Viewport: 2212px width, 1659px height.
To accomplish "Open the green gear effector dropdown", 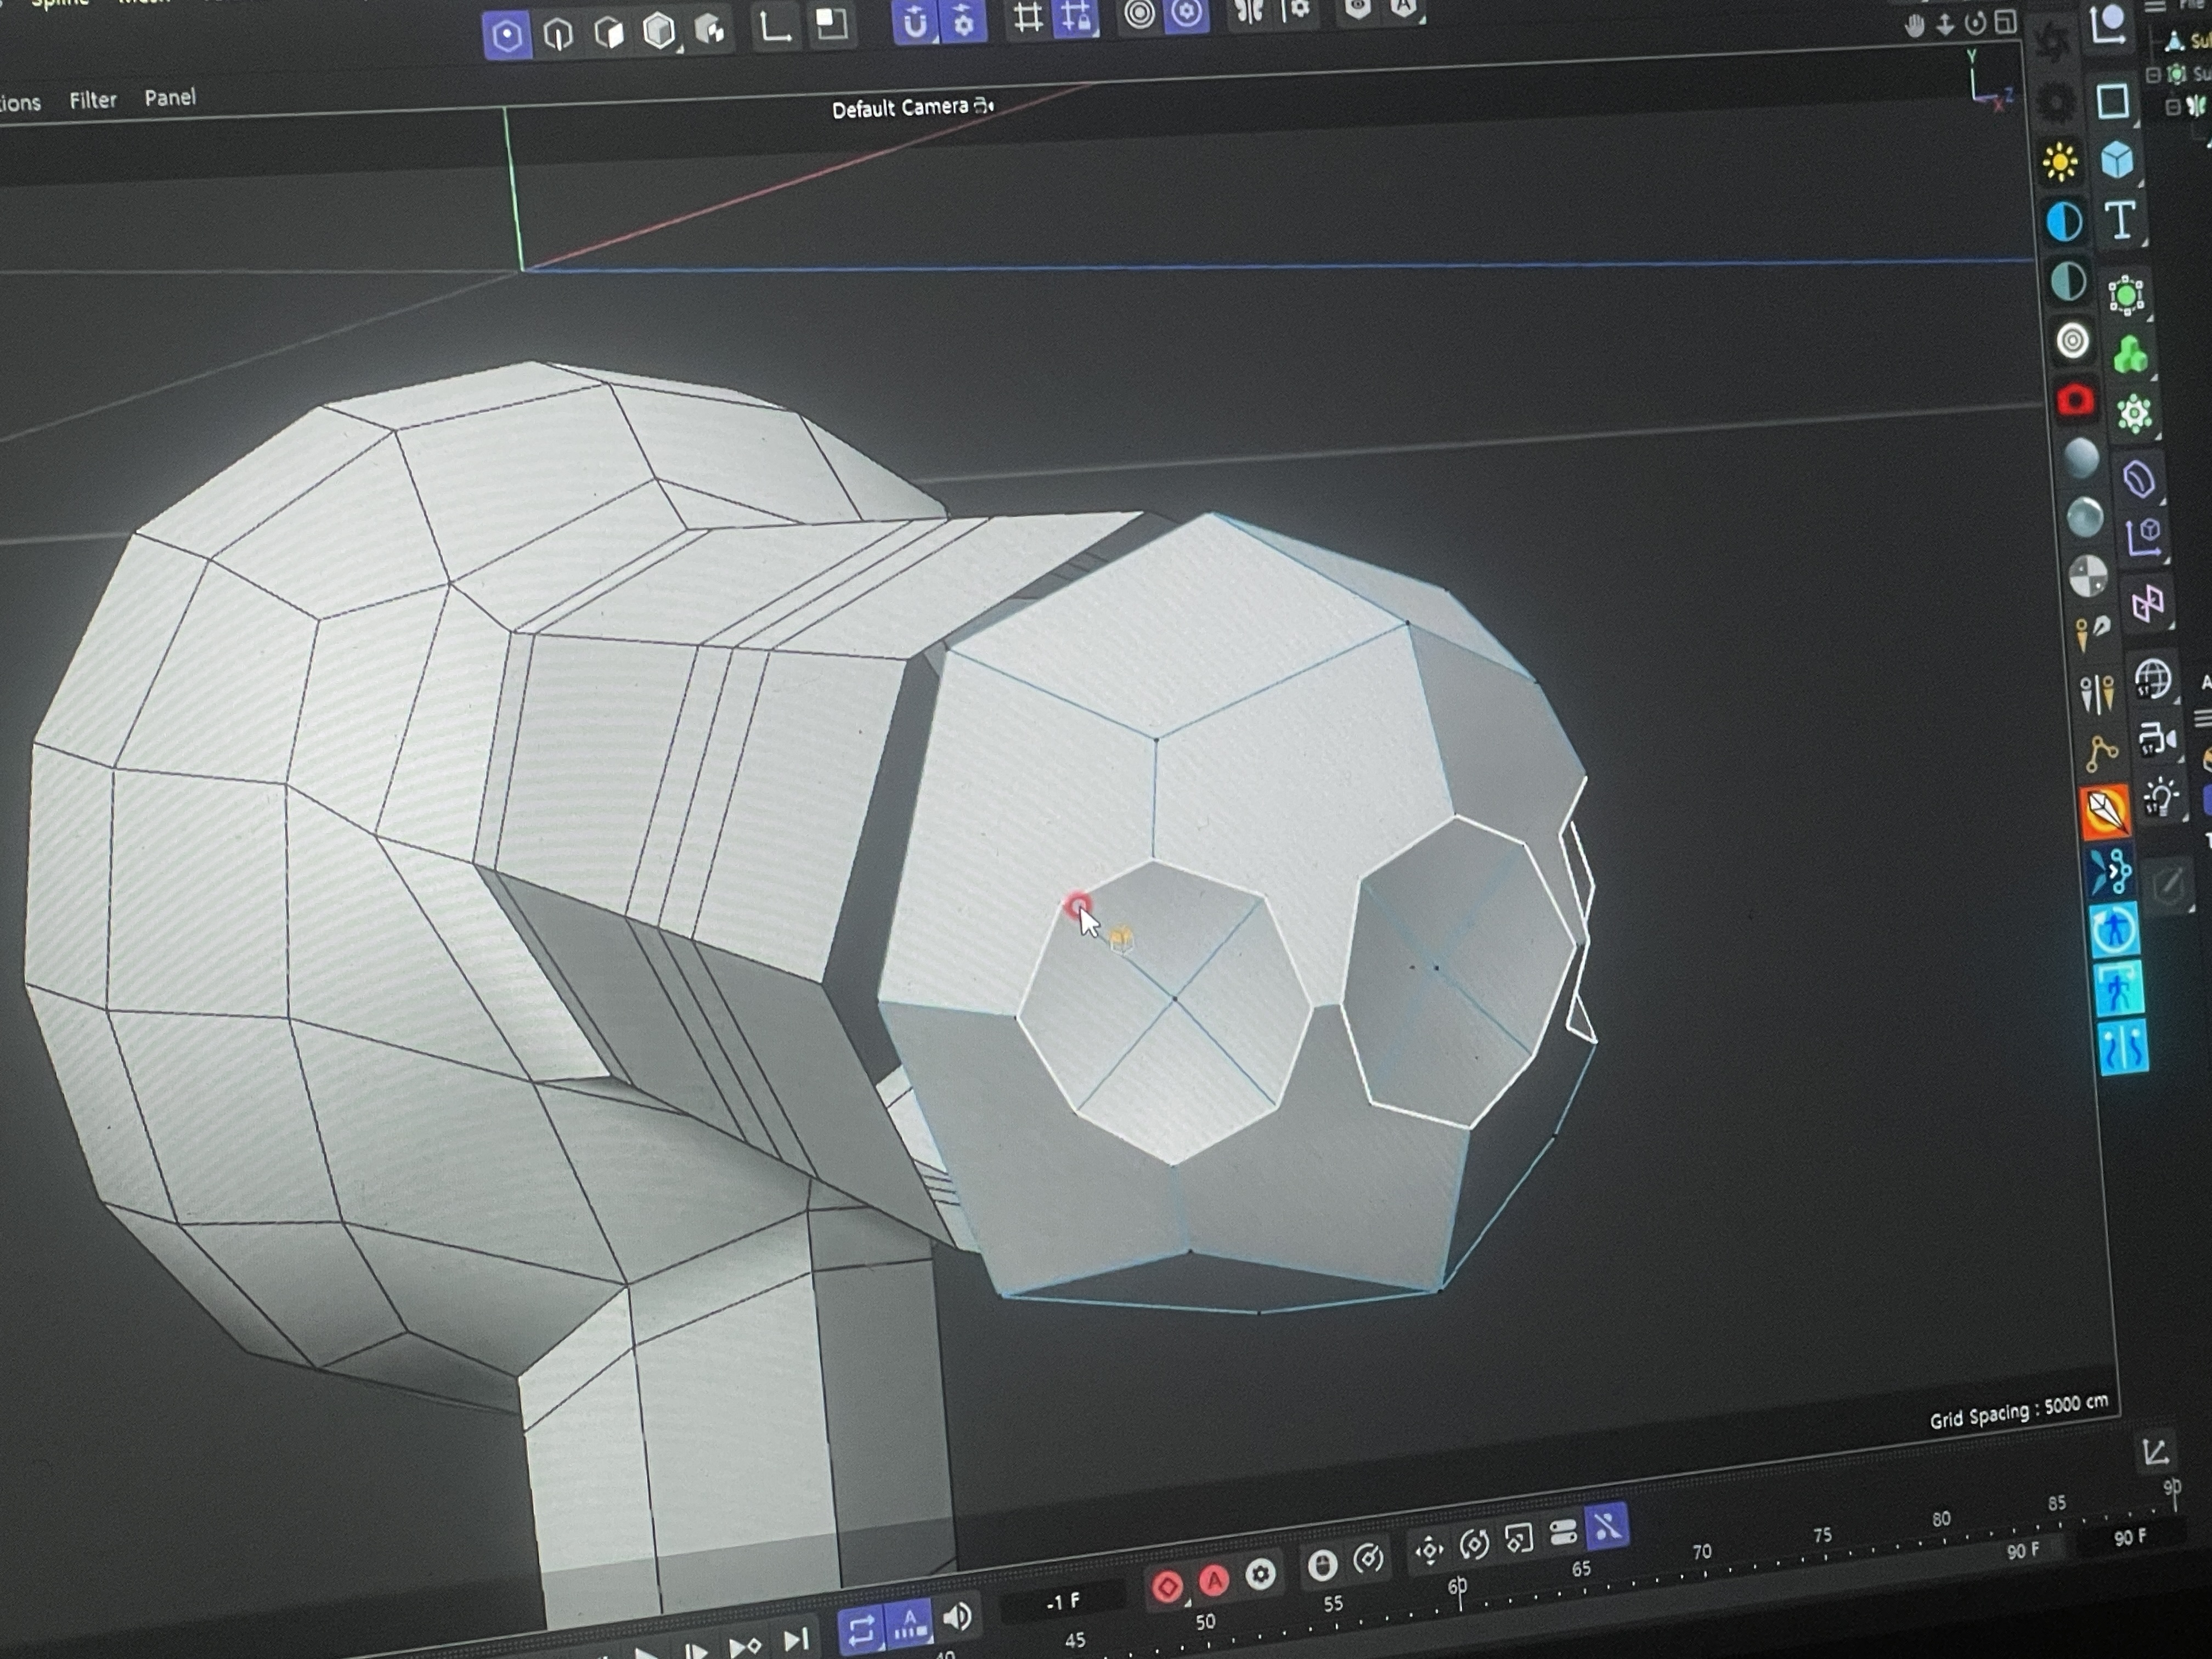I will [x=2135, y=414].
